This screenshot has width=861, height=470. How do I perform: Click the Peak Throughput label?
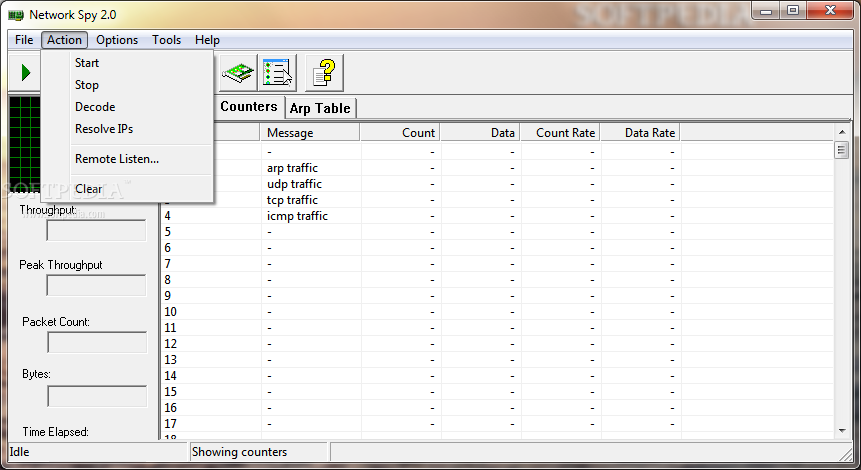click(61, 265)
